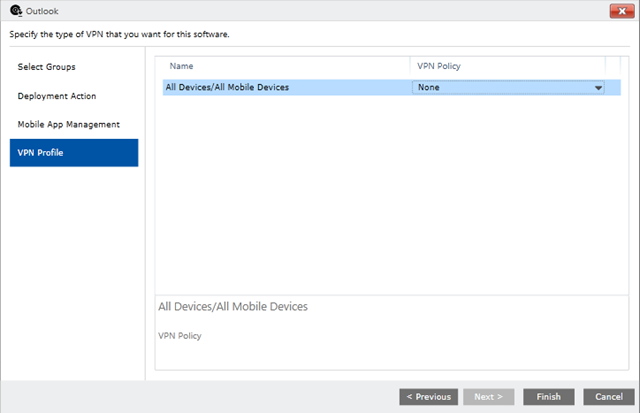Click the narrow blank column header after VPN Policy
Image resolution: width=640 pixels, height=413 pixels.
tap(613, 66)
